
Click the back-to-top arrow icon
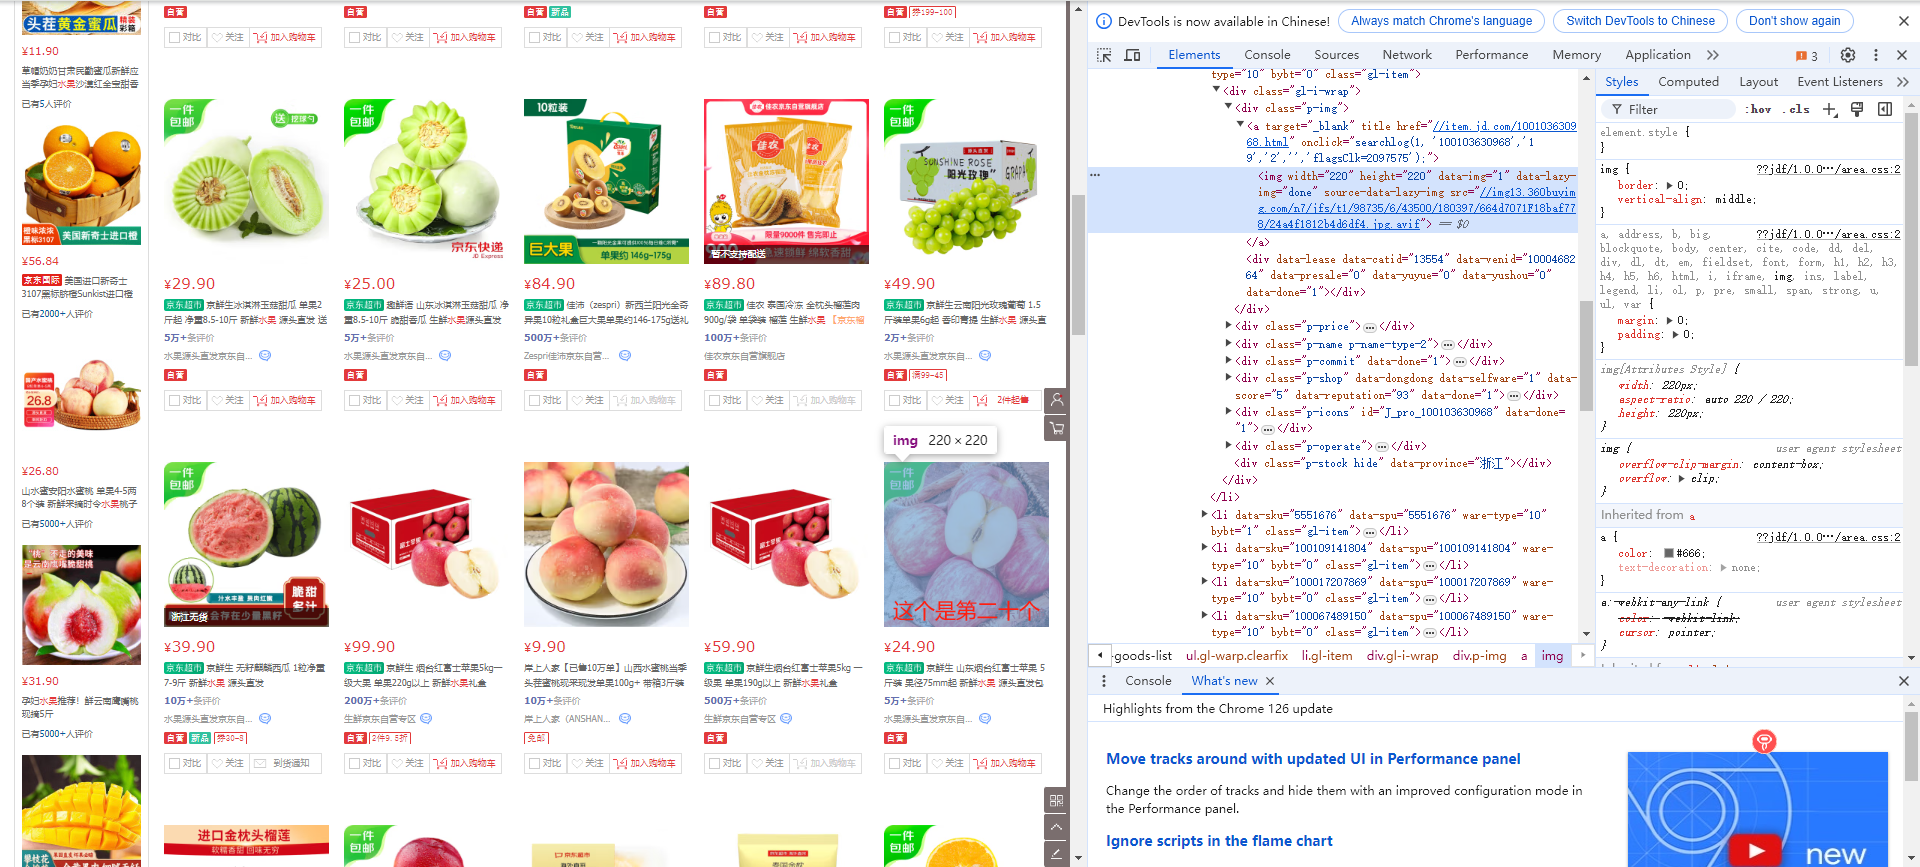coord(1056,827)
